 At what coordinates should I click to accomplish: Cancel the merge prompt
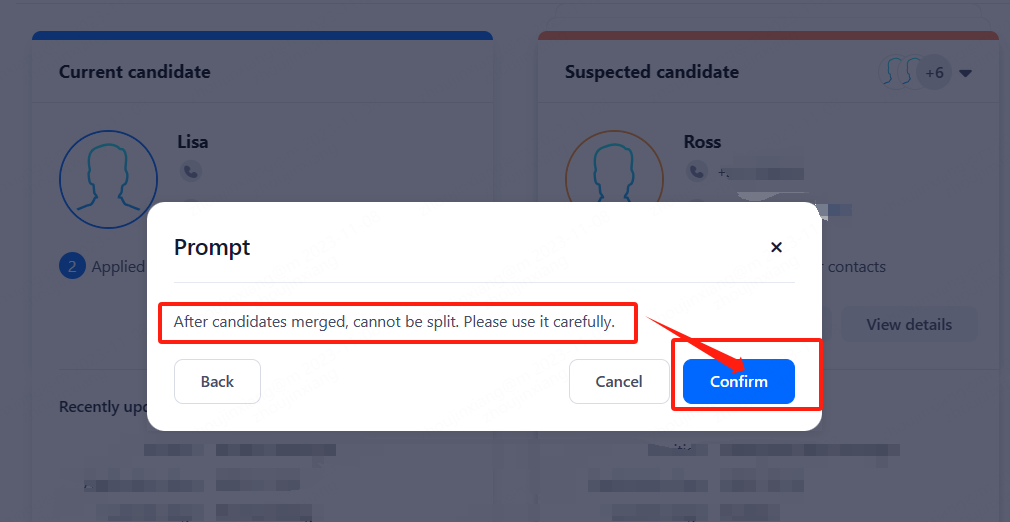point(618,381)
